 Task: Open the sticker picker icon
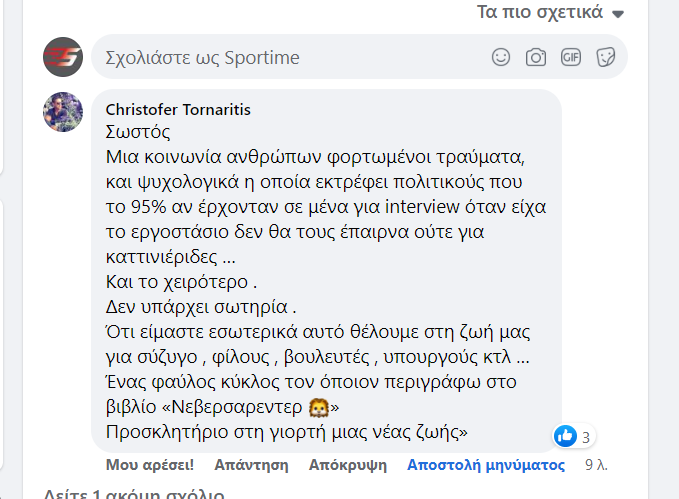(x=605, y=57)
